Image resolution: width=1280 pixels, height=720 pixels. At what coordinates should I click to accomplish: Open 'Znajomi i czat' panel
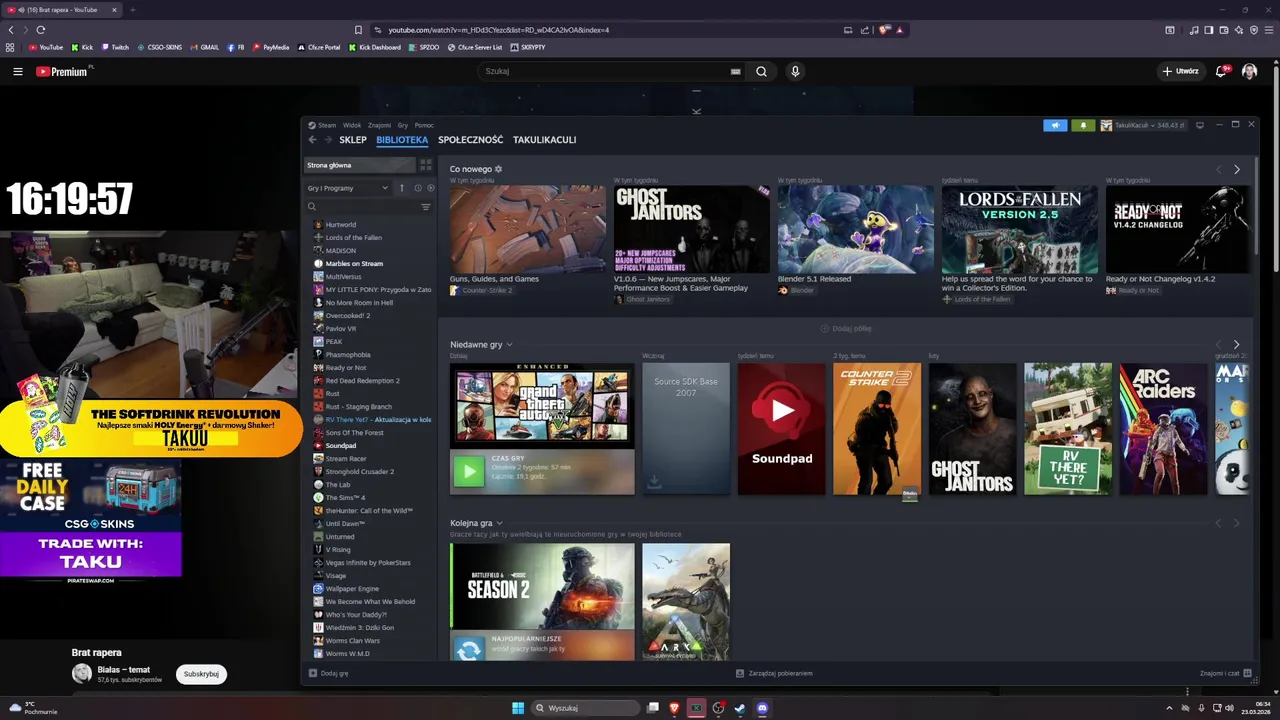[1225, 673]
